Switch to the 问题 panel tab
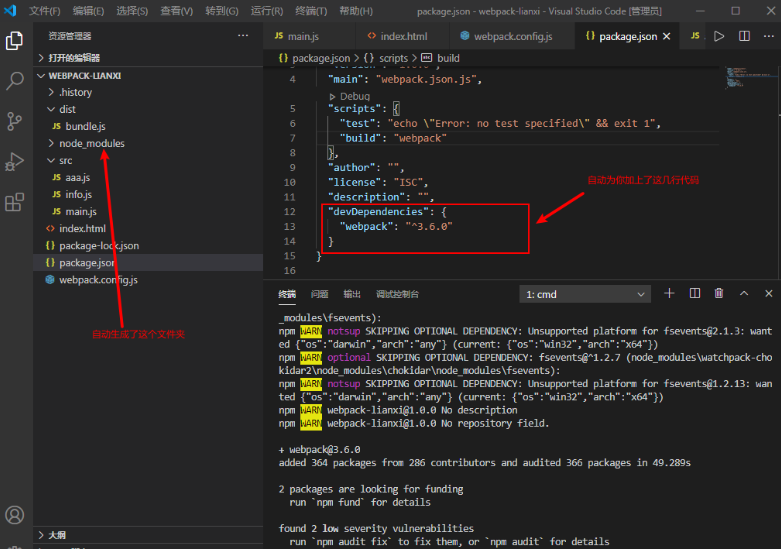Image resolution: width=781 pixels, height=549 pixels. (x=319, y=294)
